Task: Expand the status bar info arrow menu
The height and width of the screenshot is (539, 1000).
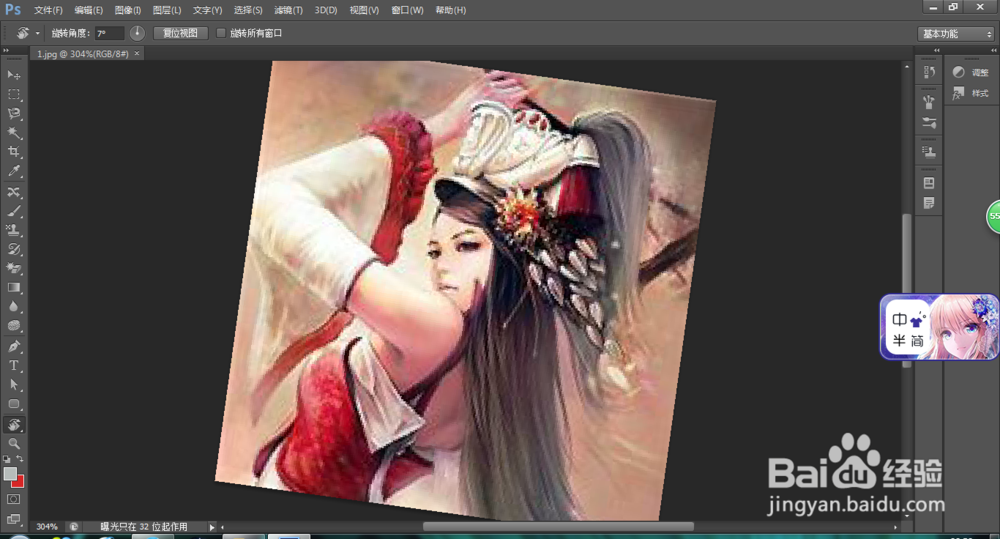Action: click(x=212, y=527)
